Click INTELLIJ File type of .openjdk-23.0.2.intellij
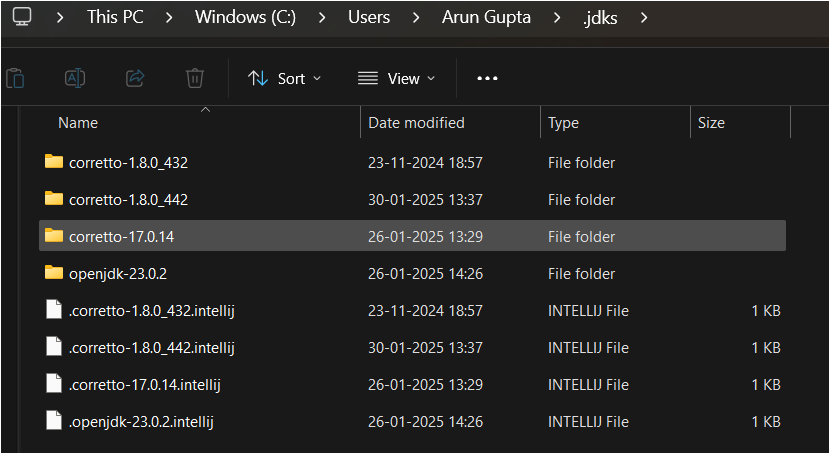The image size is (830, 454). click(x=588, y=422)
